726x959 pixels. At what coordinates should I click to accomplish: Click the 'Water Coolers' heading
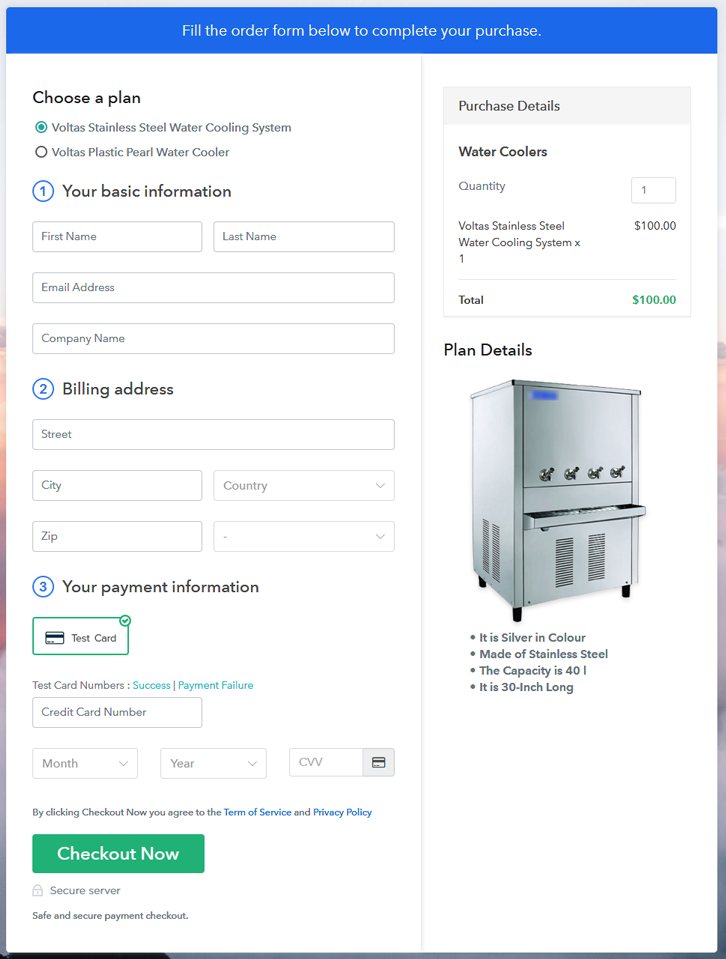503,152
